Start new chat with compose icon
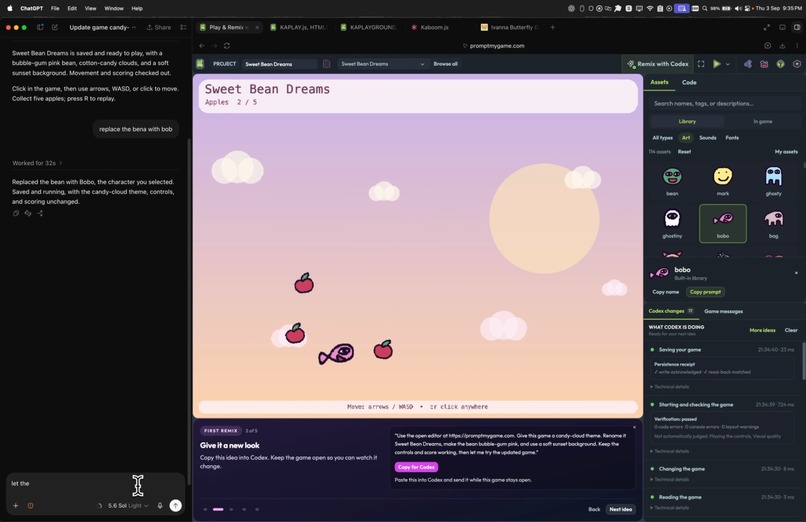The image size is (806, 522). (x=55, y=27)
